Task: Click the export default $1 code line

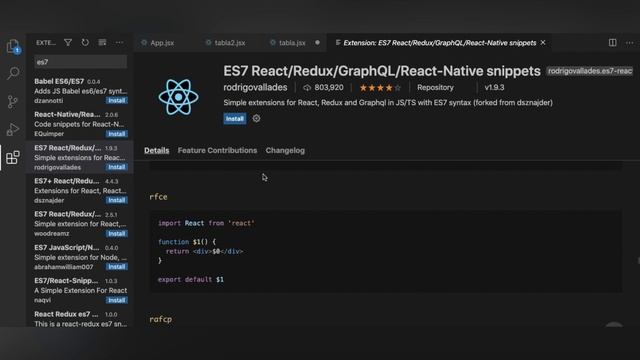Action: pos(191,280)
